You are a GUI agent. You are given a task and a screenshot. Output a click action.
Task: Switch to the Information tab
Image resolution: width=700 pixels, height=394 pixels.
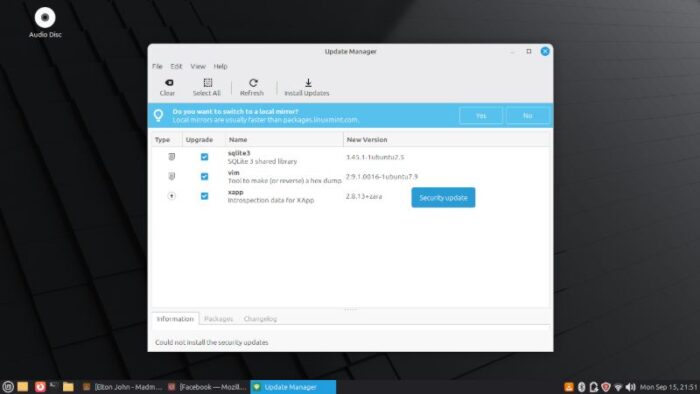(175, 319)
